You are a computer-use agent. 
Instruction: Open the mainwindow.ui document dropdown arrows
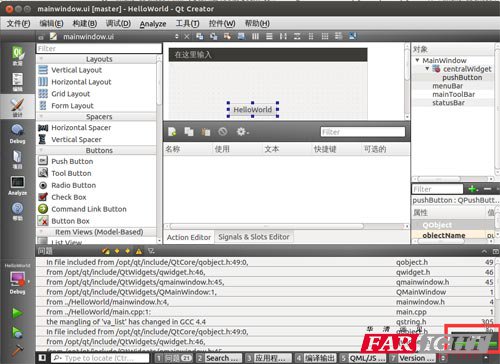177,36
